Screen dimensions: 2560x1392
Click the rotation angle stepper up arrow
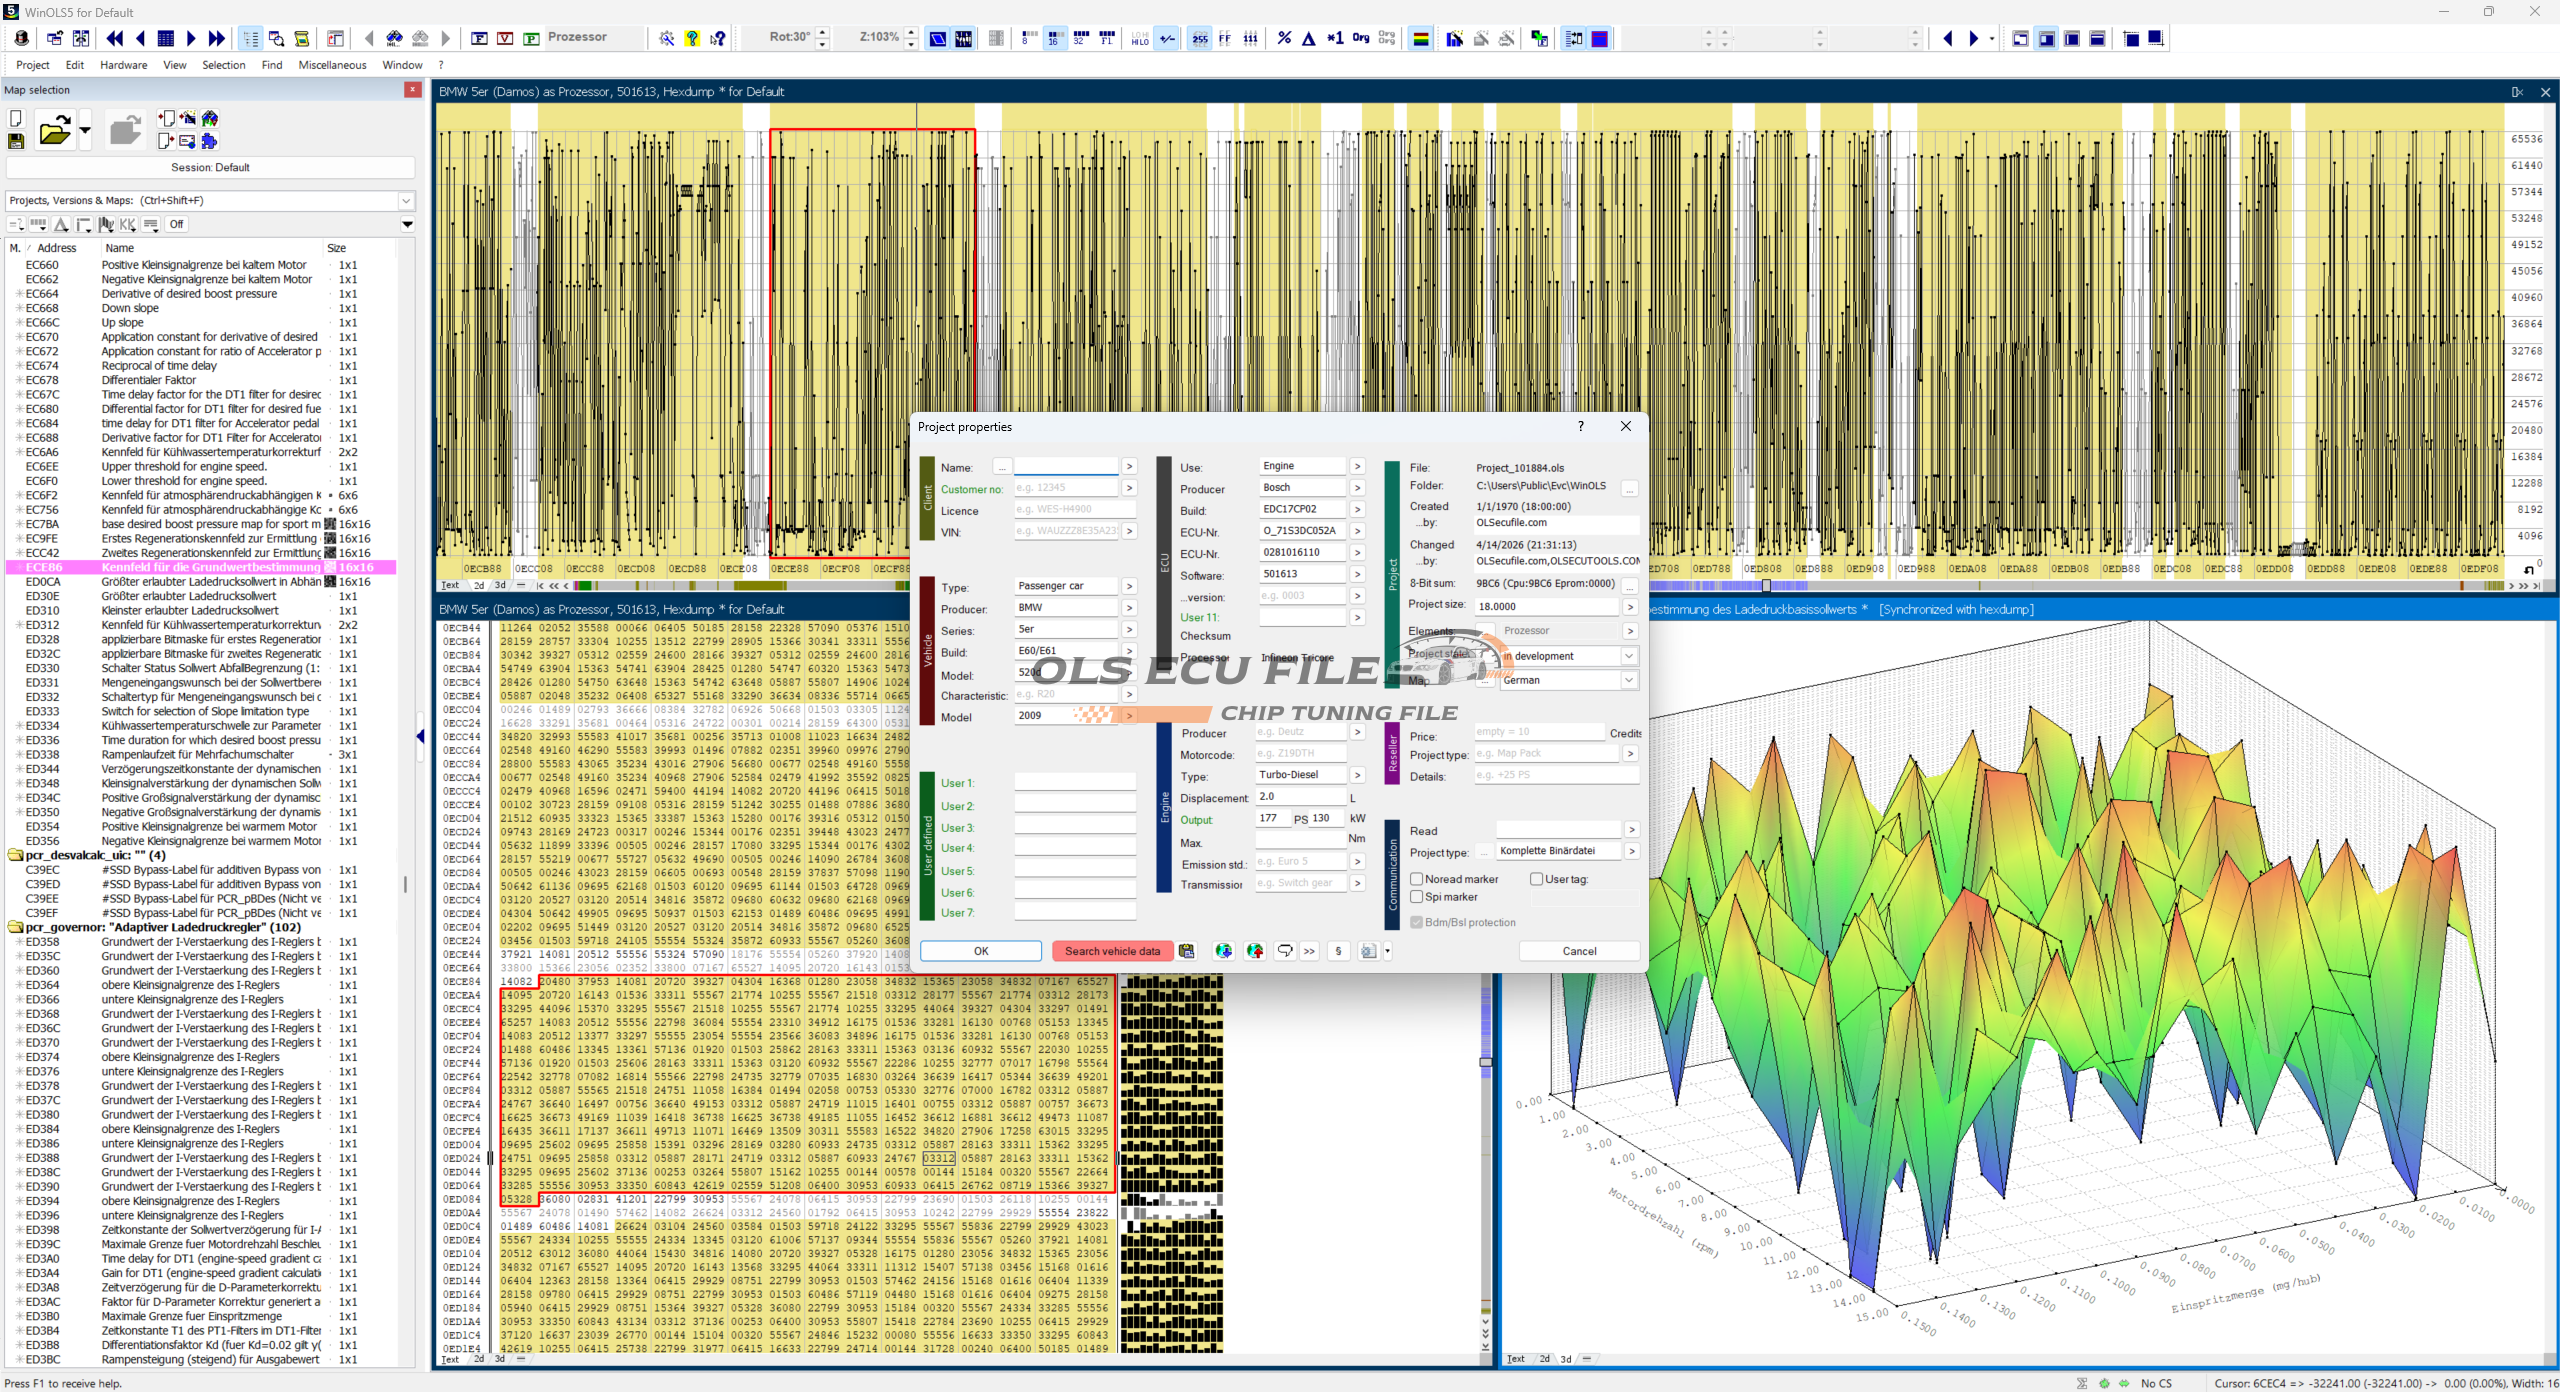tap(823, 32)
